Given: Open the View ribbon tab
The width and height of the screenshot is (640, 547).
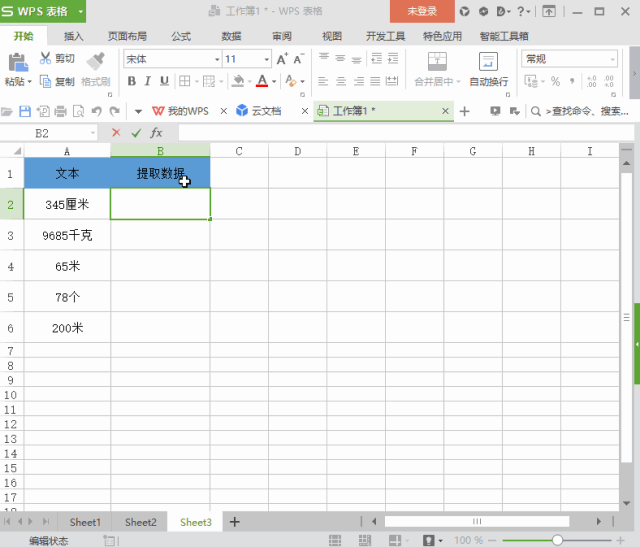Looking at the screenshot, I should (x=332, y=36).
